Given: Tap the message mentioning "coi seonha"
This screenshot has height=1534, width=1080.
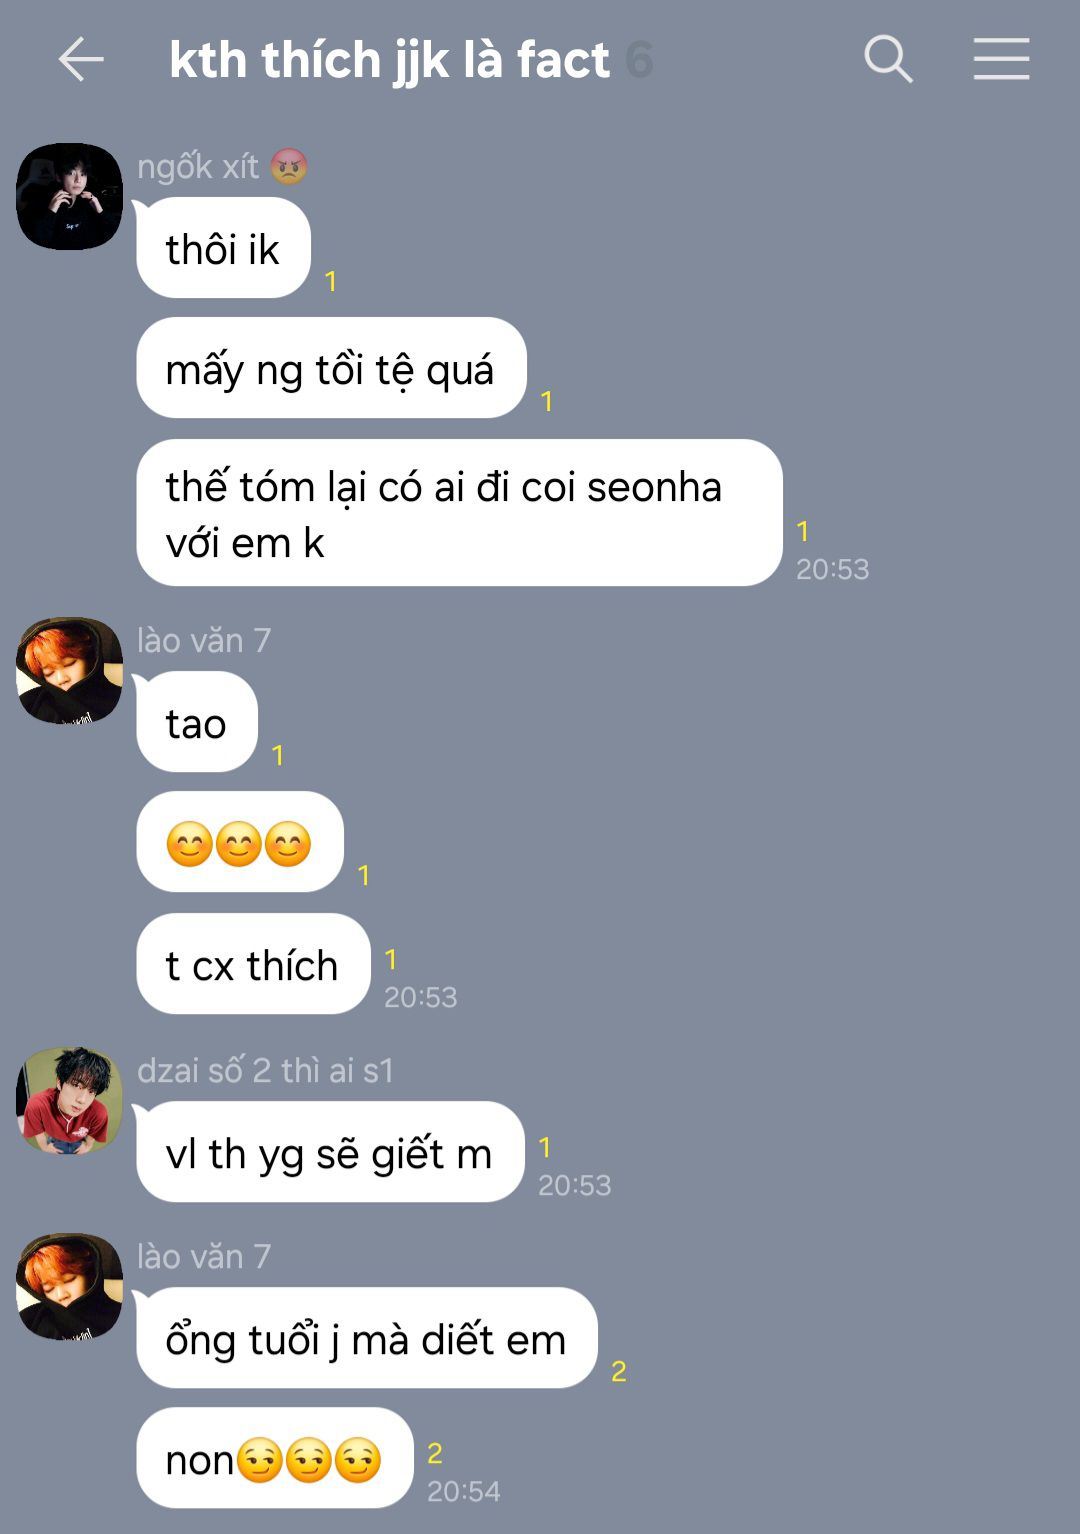Looking at the screenshot, I should pos(459,513).
